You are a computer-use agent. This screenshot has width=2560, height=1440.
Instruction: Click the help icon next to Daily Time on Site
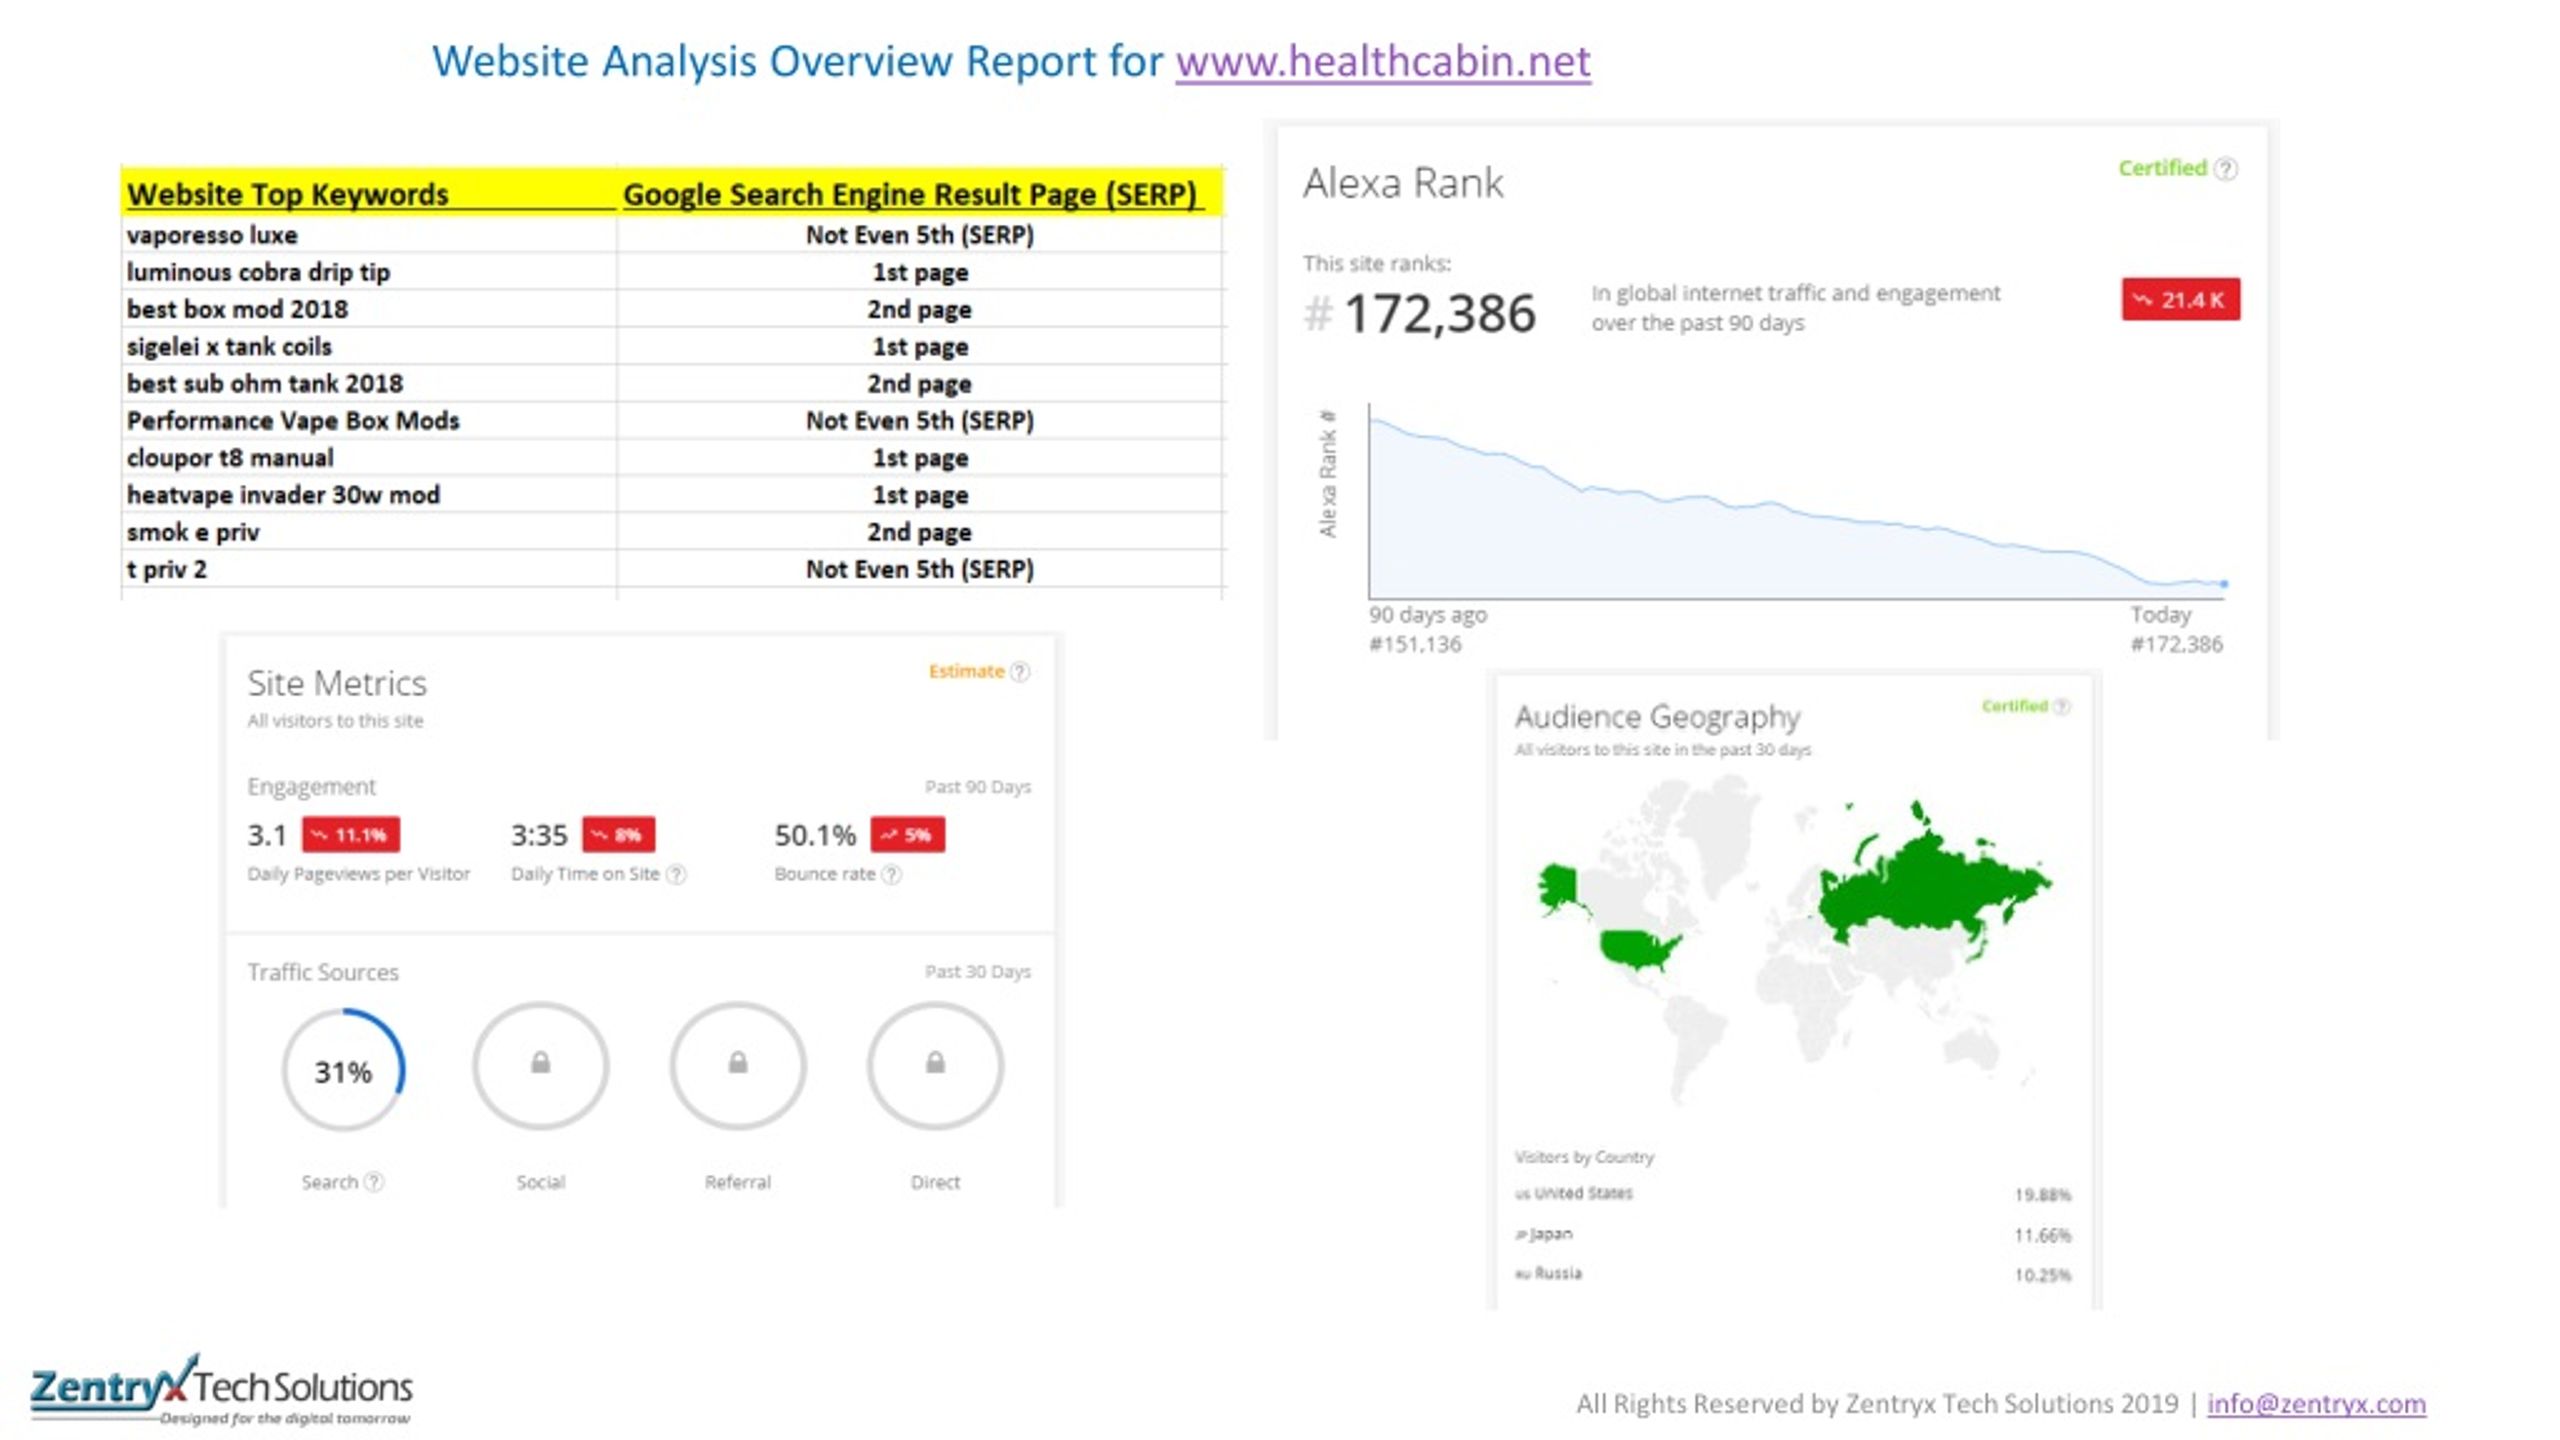click(677, 875)
